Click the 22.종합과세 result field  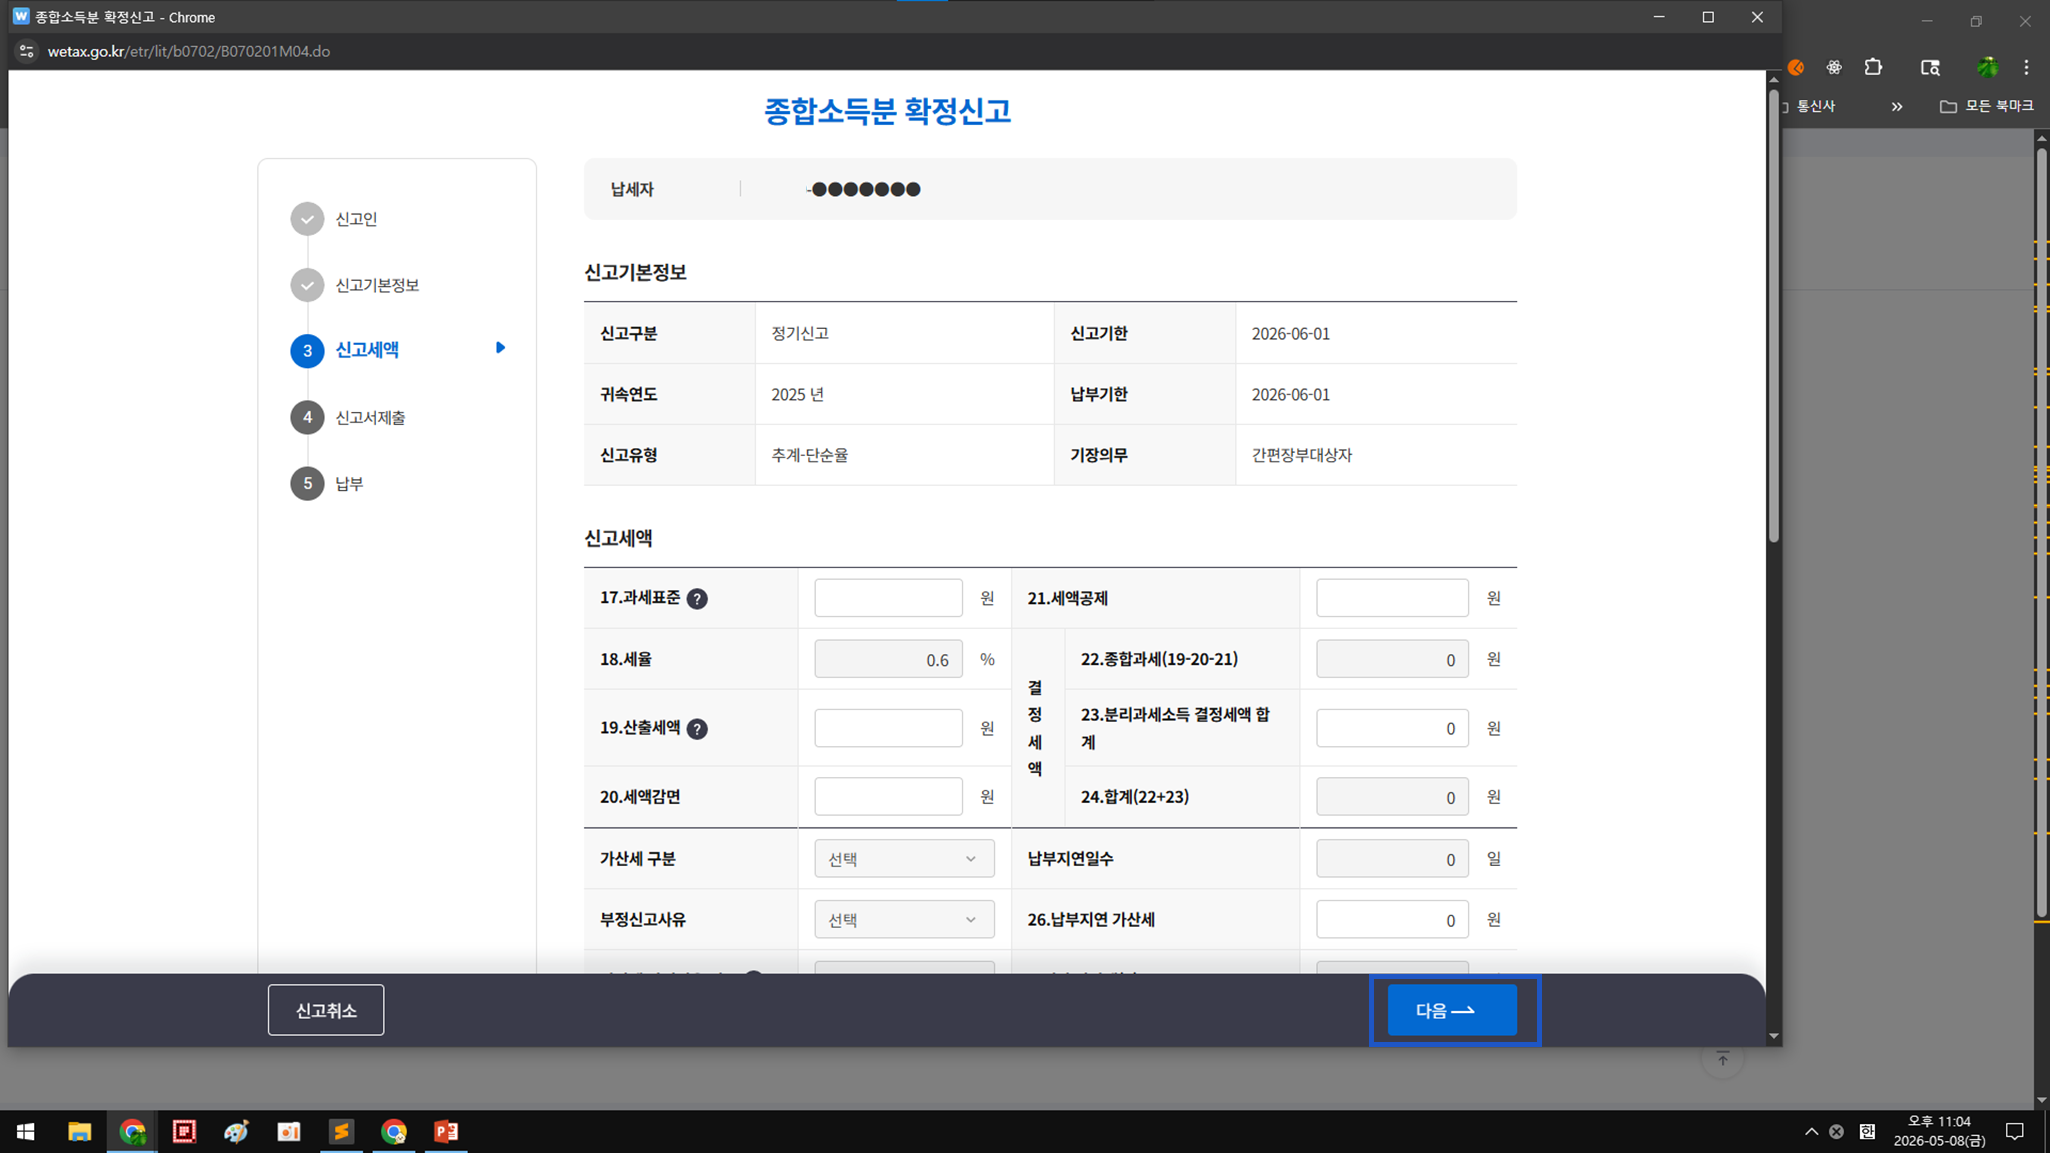pyautogui.click(x=1392, y=659)
